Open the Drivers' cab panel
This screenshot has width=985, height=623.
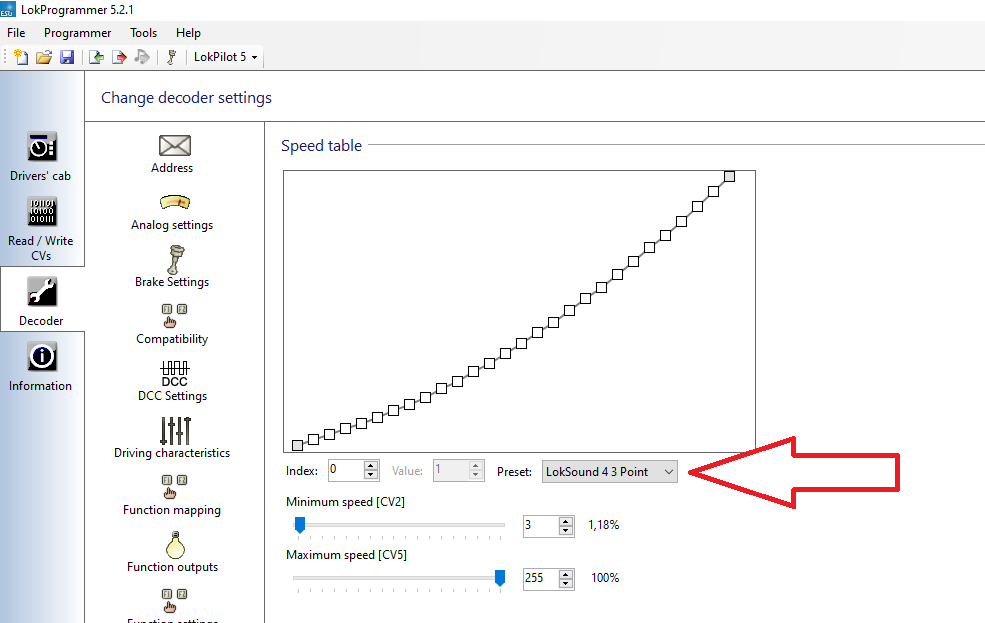[41, 157]
